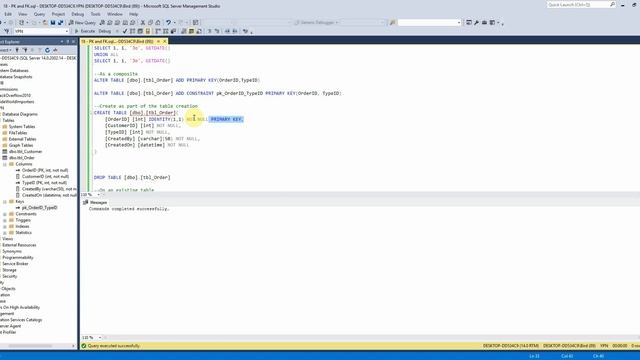Viewport: 640px width, 360px height.
Task: Open the Edit menu
Action: pyautogui.click(x=8, y=14)
